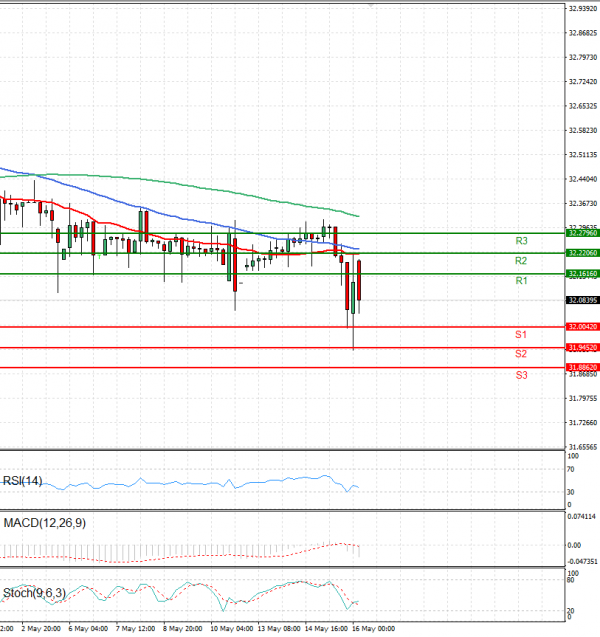
Task: Click the 8 May 20:00 time label
Action: 183,629
